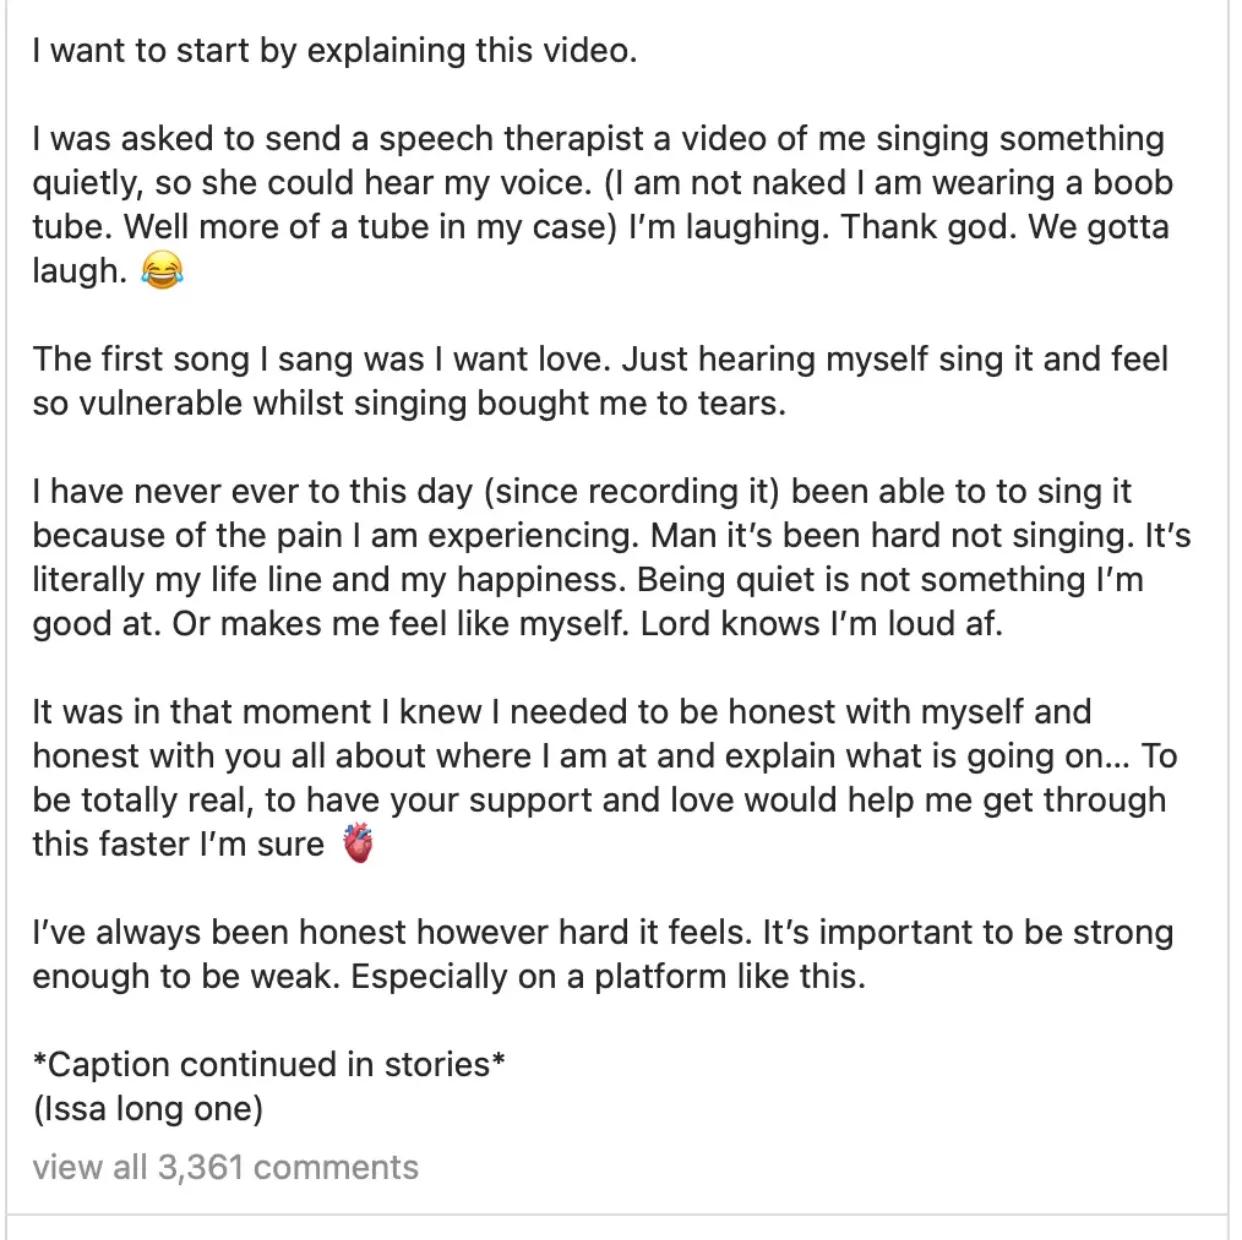Click the anatomical heart emoji after 'I'm sure'
1242x1240 pixels.
[x=358, y=844]
